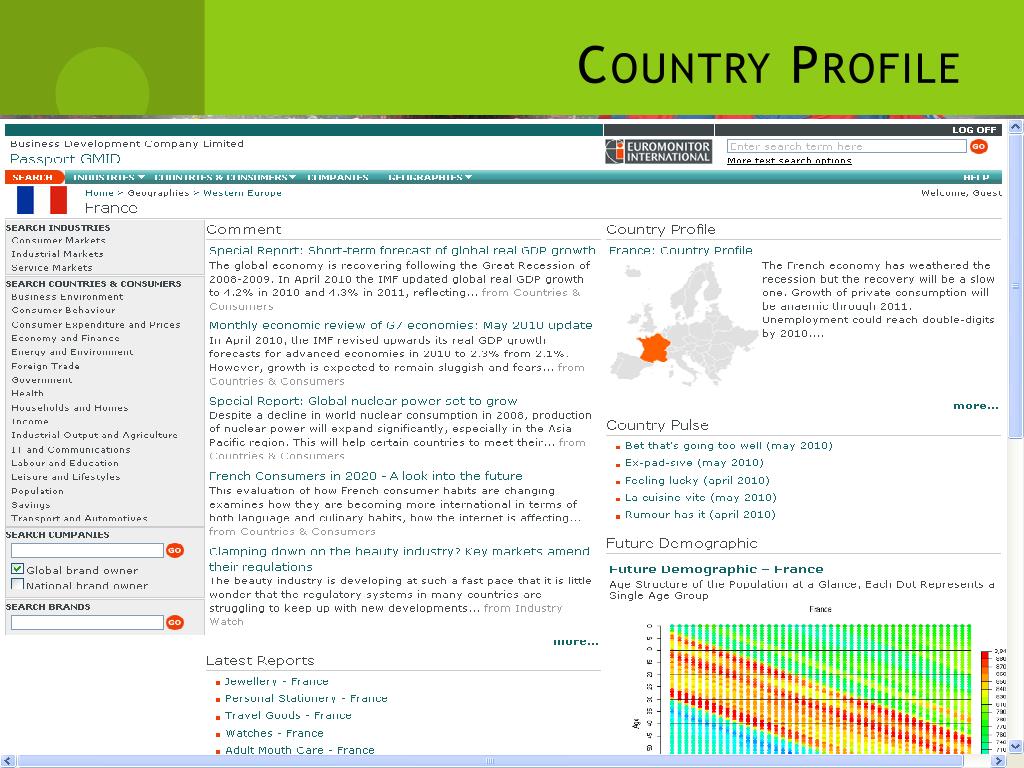The height and width of the screenshot is (768, 1024).
Task: Open Service Markets link
Action: pyautogui.click(x=52, y=268)
